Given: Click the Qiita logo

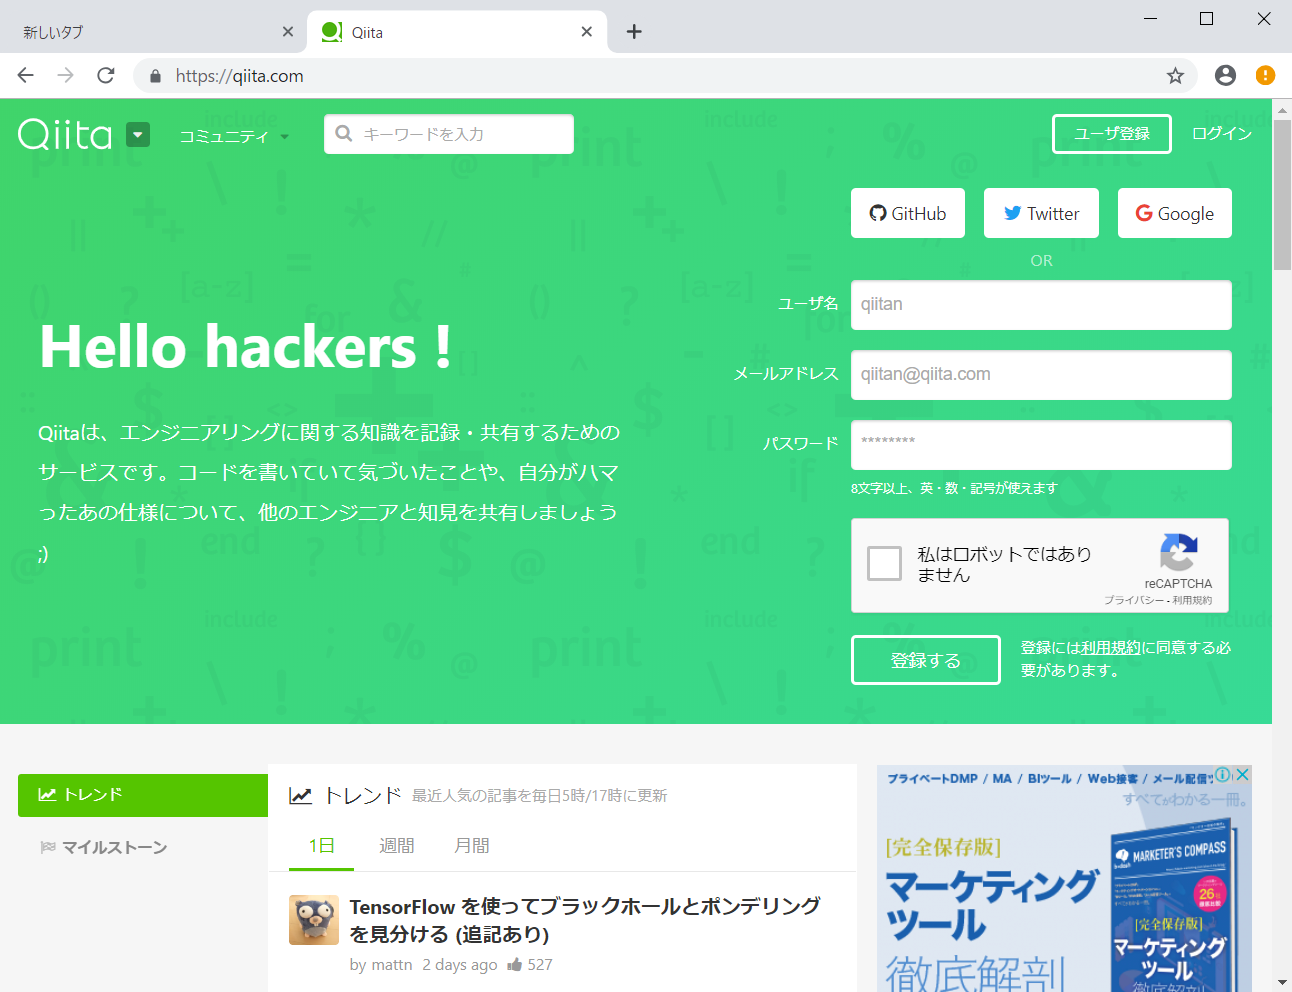Looking at the screenshot, I should point(62,134).
